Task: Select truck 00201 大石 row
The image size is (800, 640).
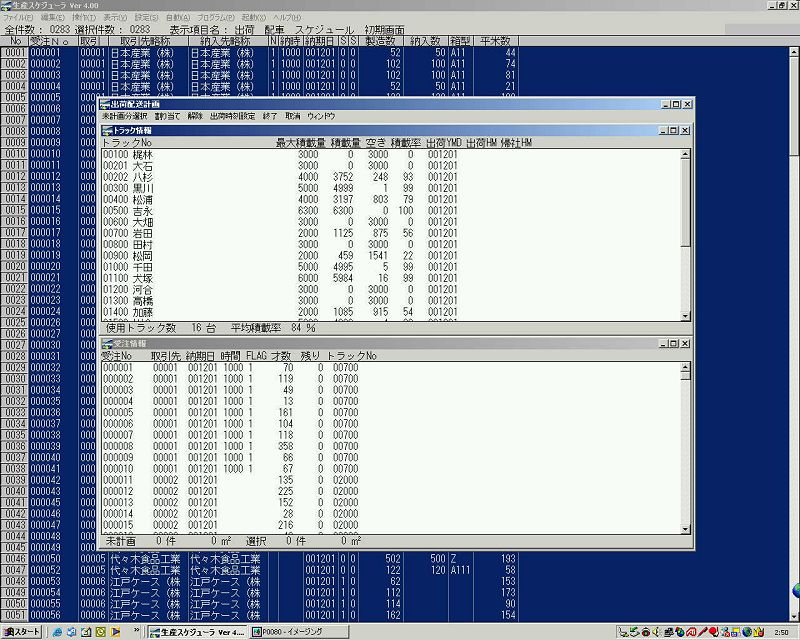Action: click(x=391, y=166)
